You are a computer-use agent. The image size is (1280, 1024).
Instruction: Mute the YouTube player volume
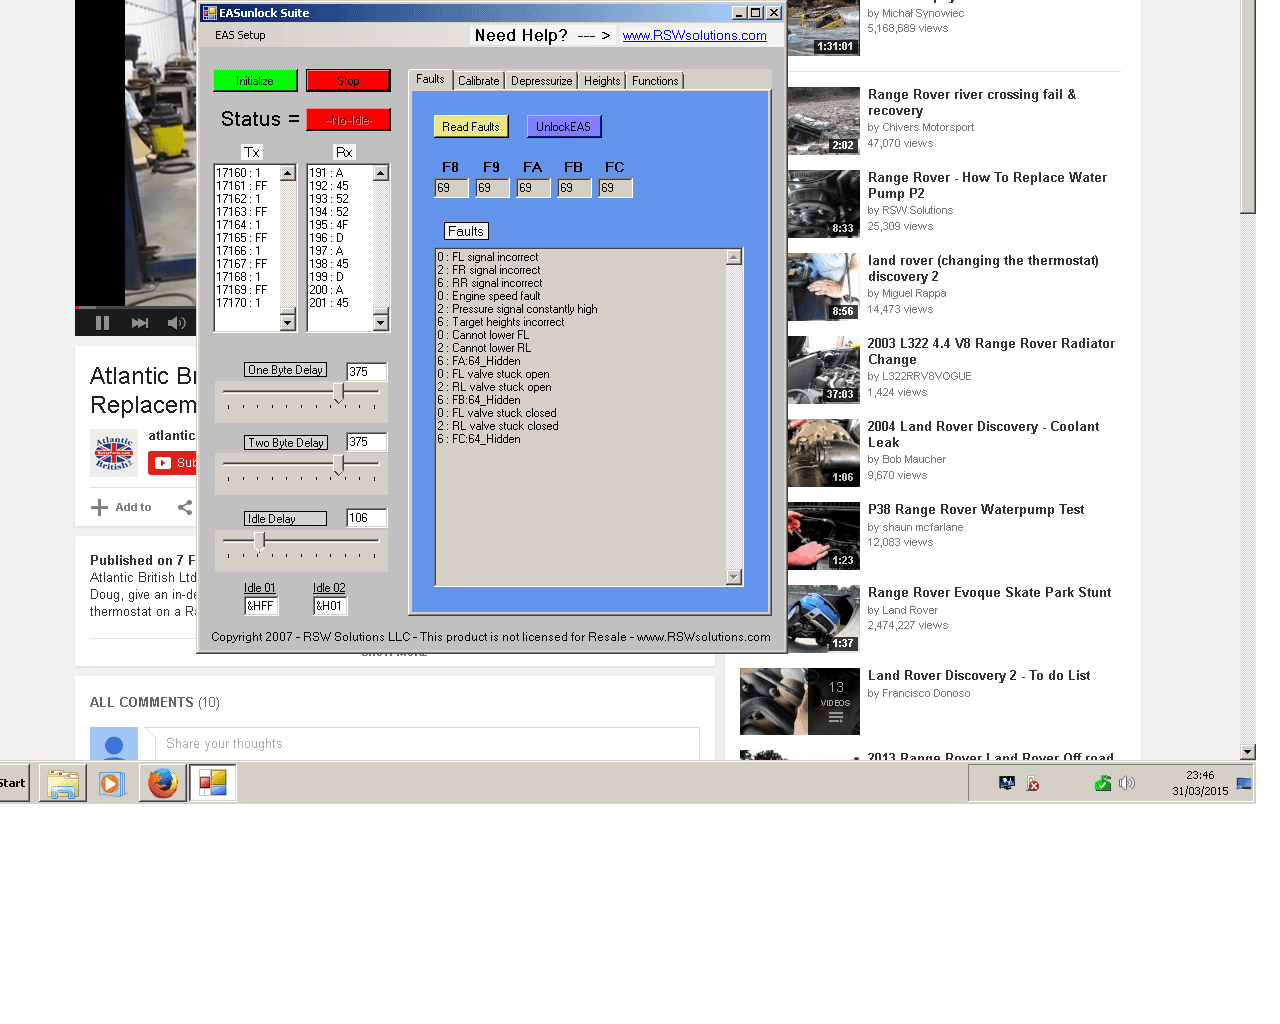click(177, 323)
